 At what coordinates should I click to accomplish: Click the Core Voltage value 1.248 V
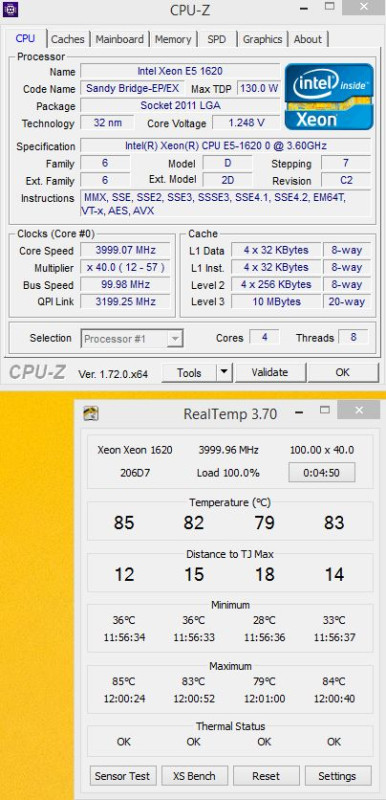point(246,123)
